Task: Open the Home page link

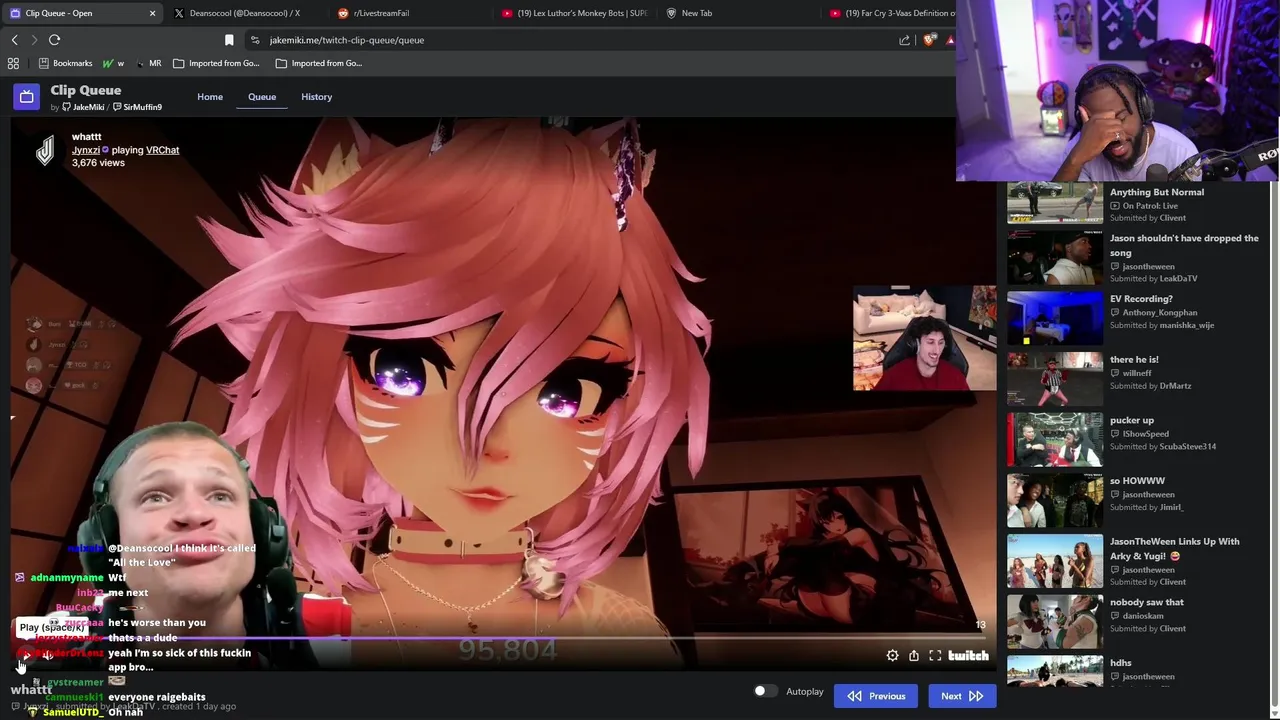Action: (x=210, y=97)
